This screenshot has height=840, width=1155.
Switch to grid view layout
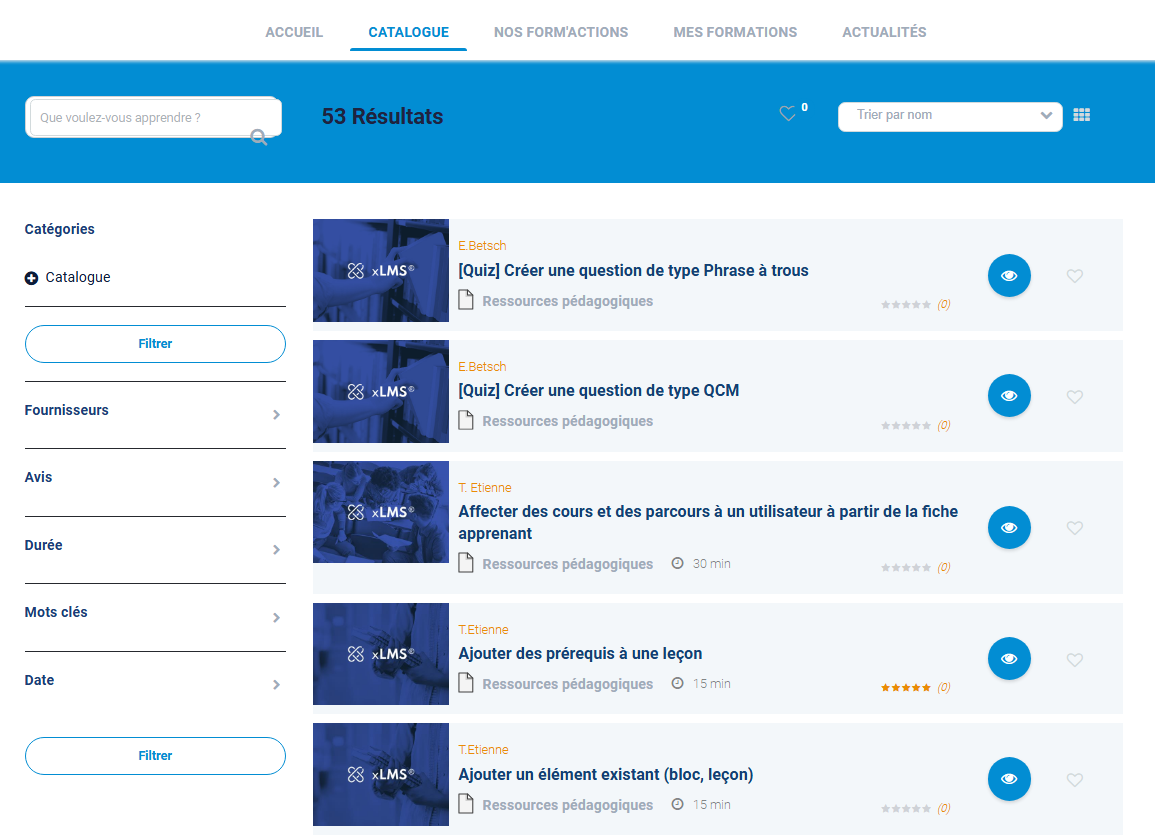click(1081, 115)
